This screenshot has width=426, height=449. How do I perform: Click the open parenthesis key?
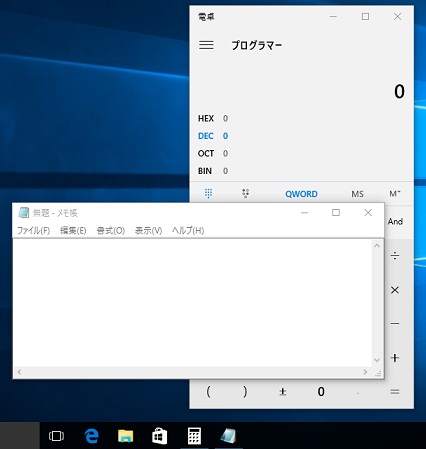[x=208, y=392]
